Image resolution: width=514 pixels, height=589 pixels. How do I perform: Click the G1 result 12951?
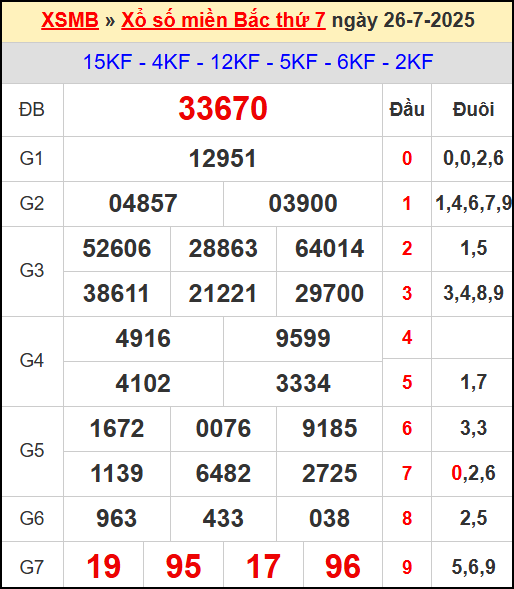coord(223,158)
